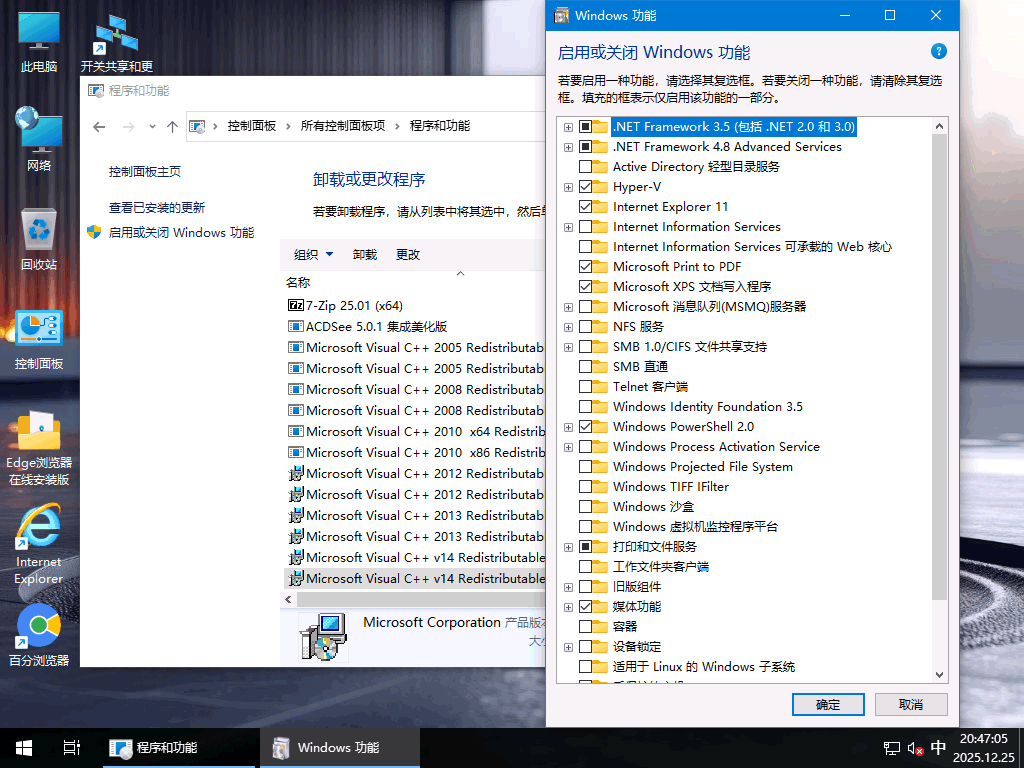Screen dimensions: 1024x768
Task: Open 启用或关闭 Windows 功能 link
Action: point(182,232)
